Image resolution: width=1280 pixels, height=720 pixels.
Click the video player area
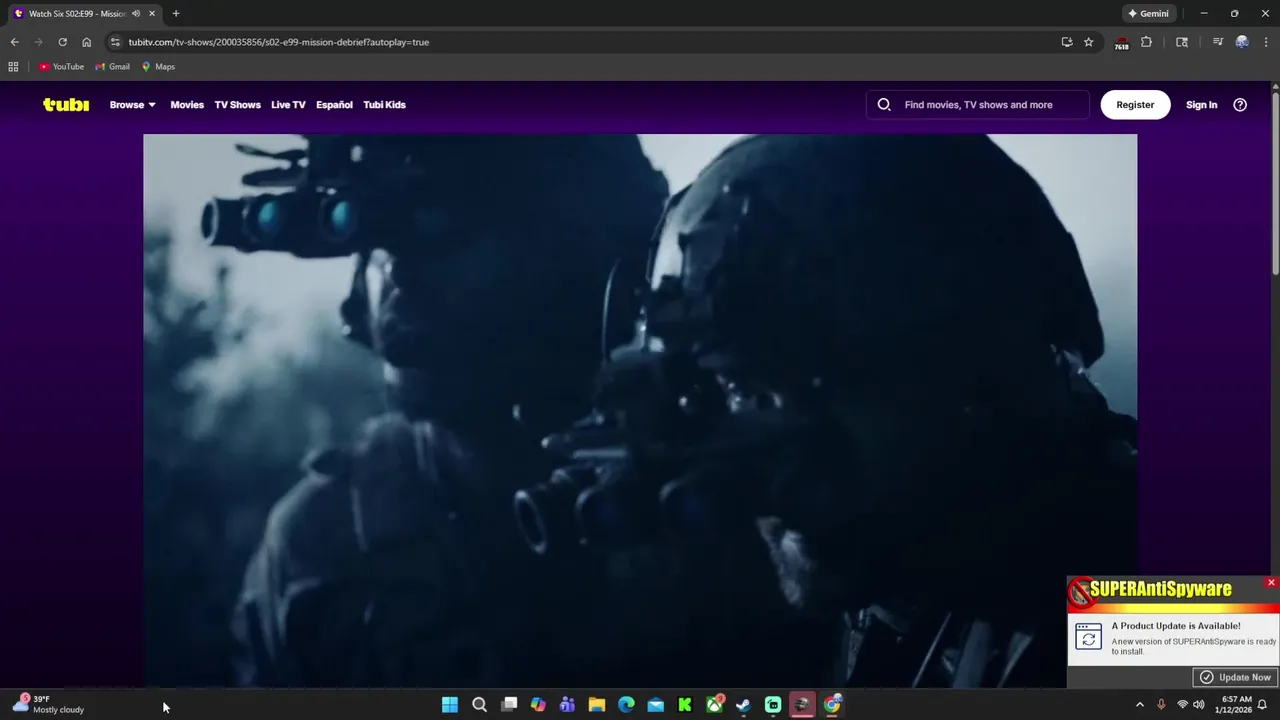pyautogui.click(x=640, y=410)
